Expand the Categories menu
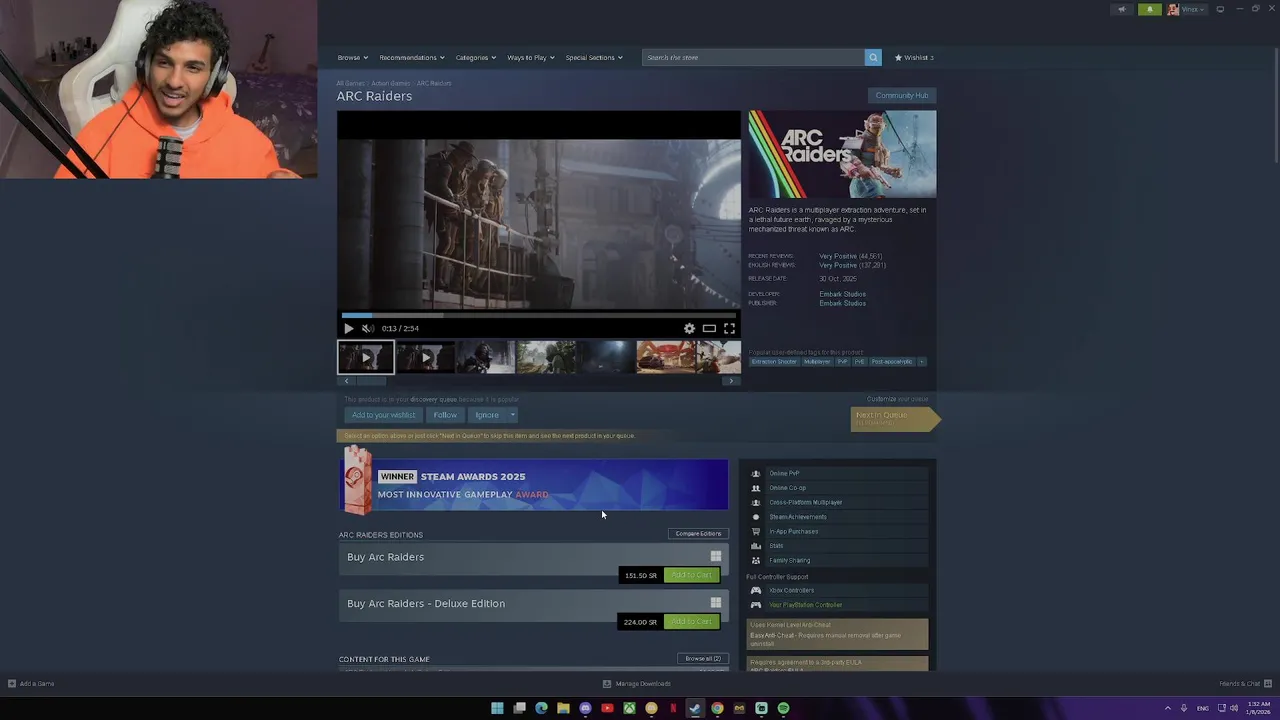1280x720 pixels. (x=476, y=57)
